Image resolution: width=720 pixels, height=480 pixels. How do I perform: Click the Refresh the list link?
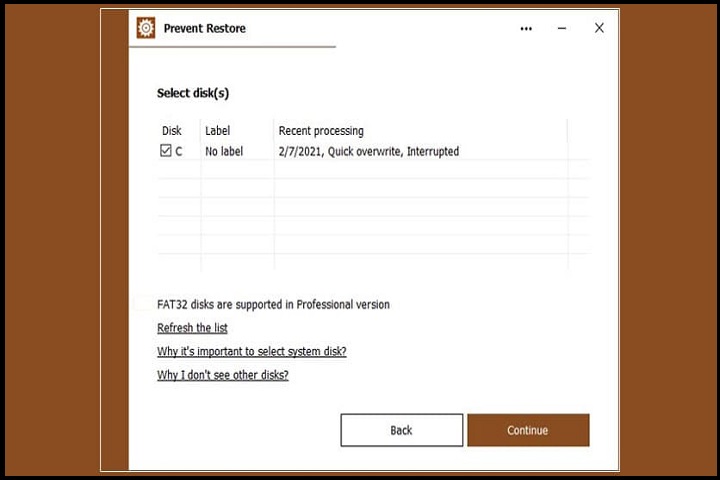192,328
